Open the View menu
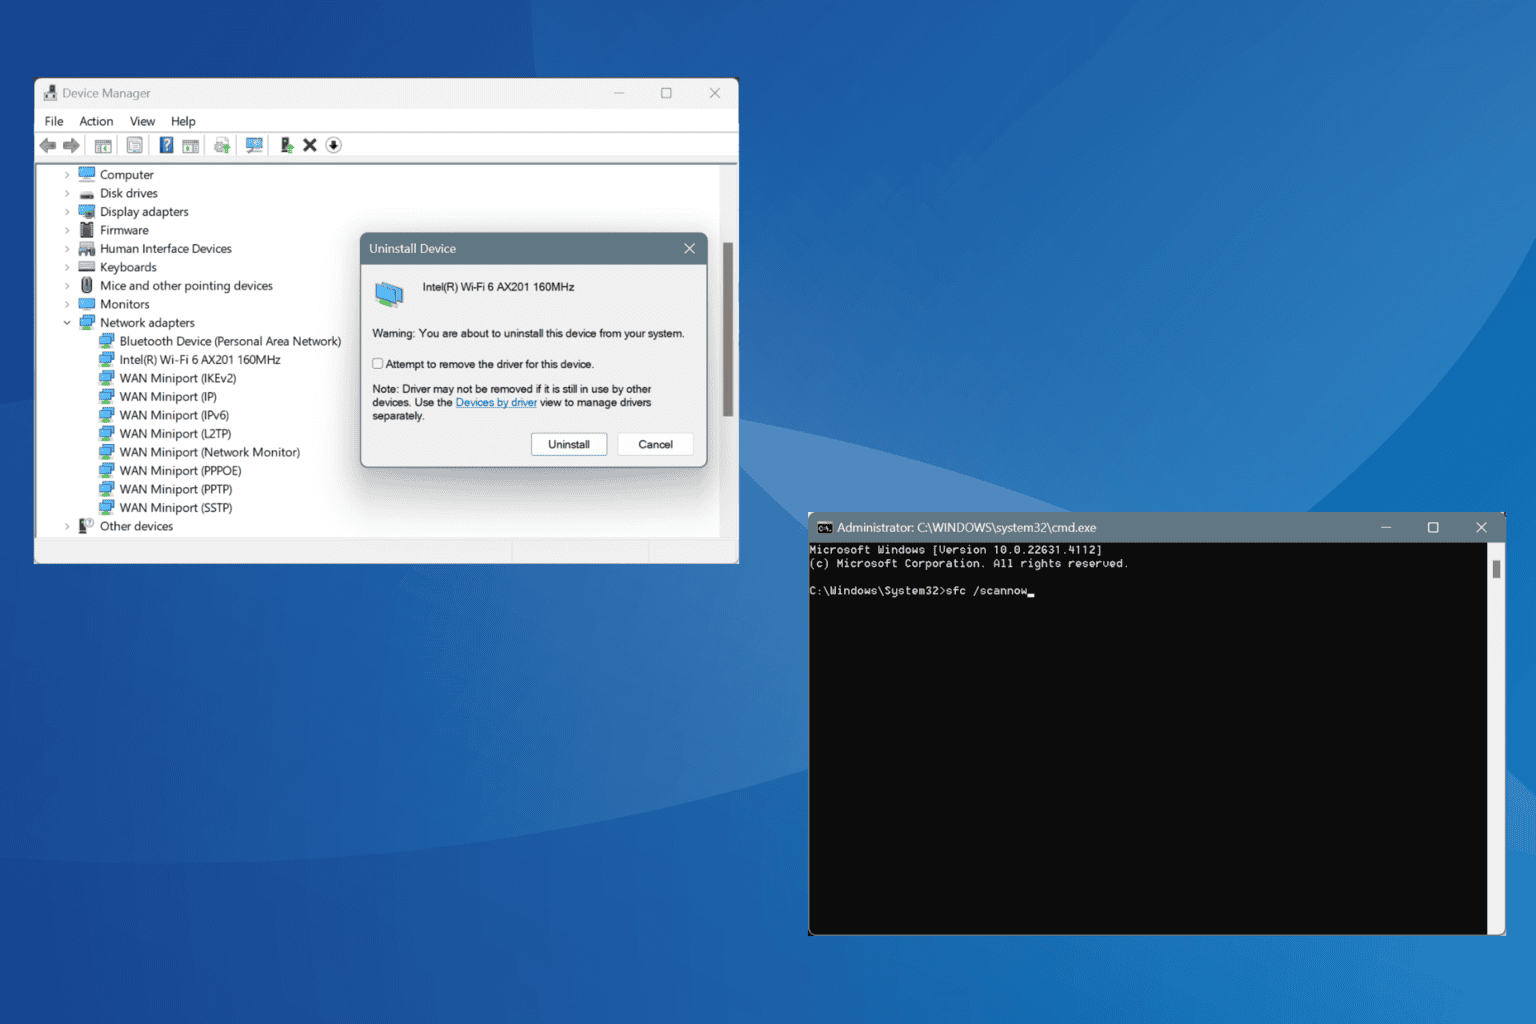The image size is (1536, 1024). pyautogui.click(x=142, y=121)
